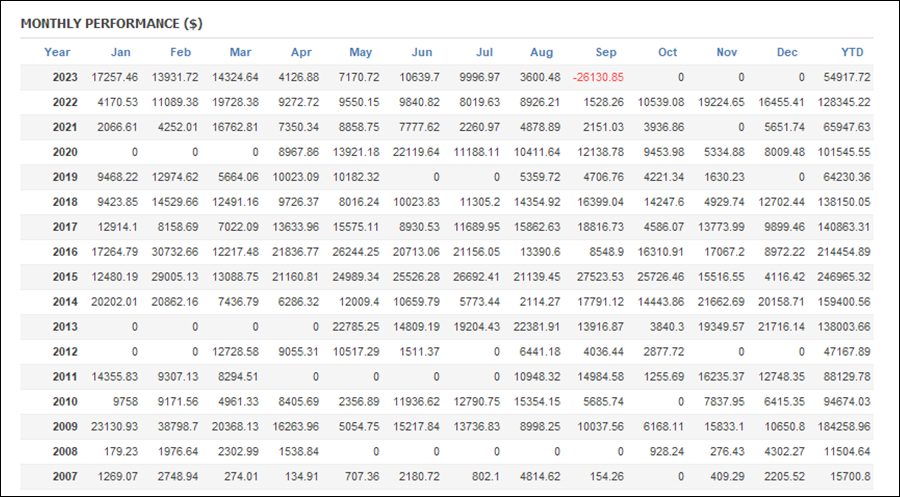The height and width of the screenshot is (497, 900).
Task: Click the red -26130.85 September 2023 value
Action: pos(598,77)
